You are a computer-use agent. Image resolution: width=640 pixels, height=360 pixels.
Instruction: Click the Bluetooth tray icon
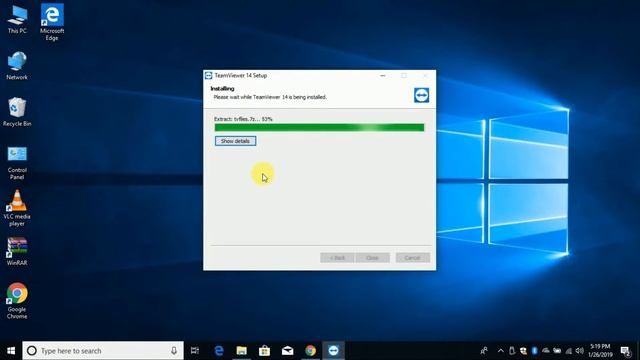coord(534,351)
